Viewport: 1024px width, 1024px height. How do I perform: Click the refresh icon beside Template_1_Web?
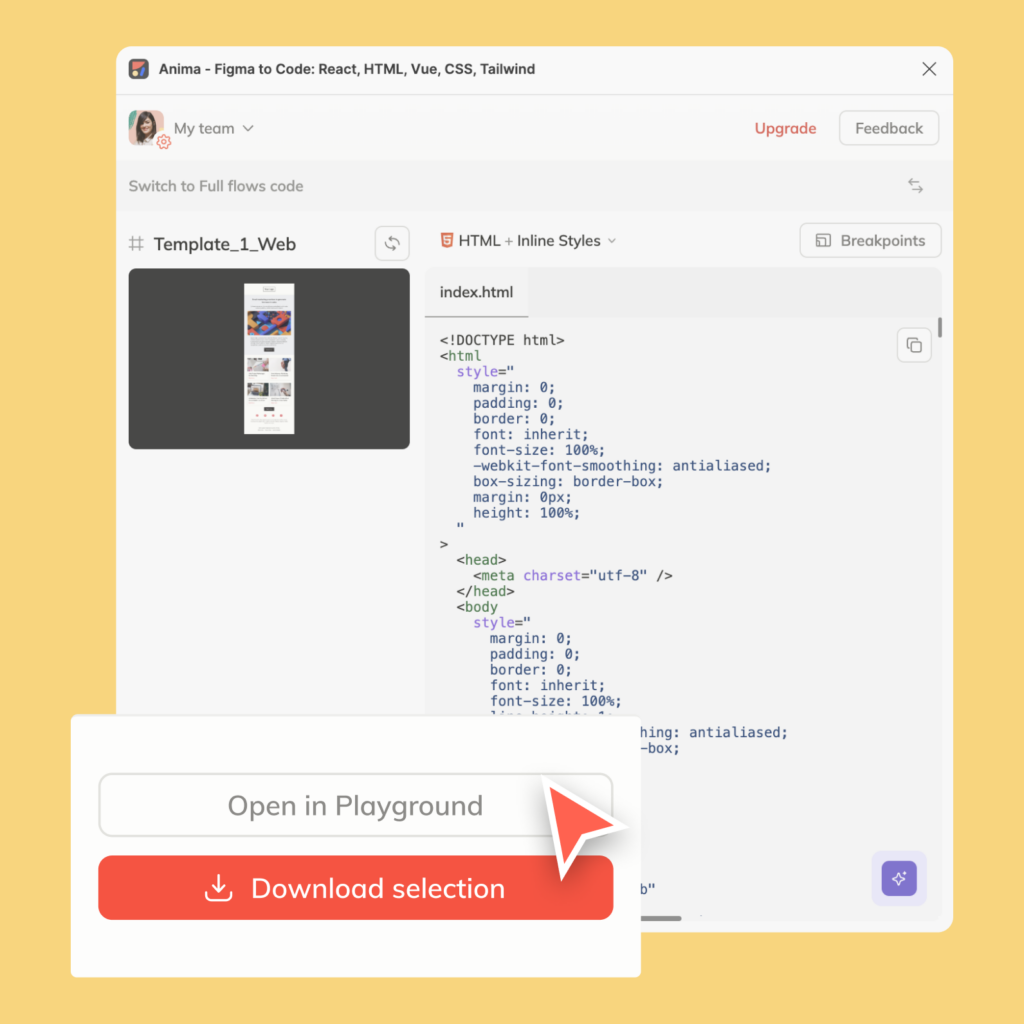pyautogui.click(x=391, y=243)
